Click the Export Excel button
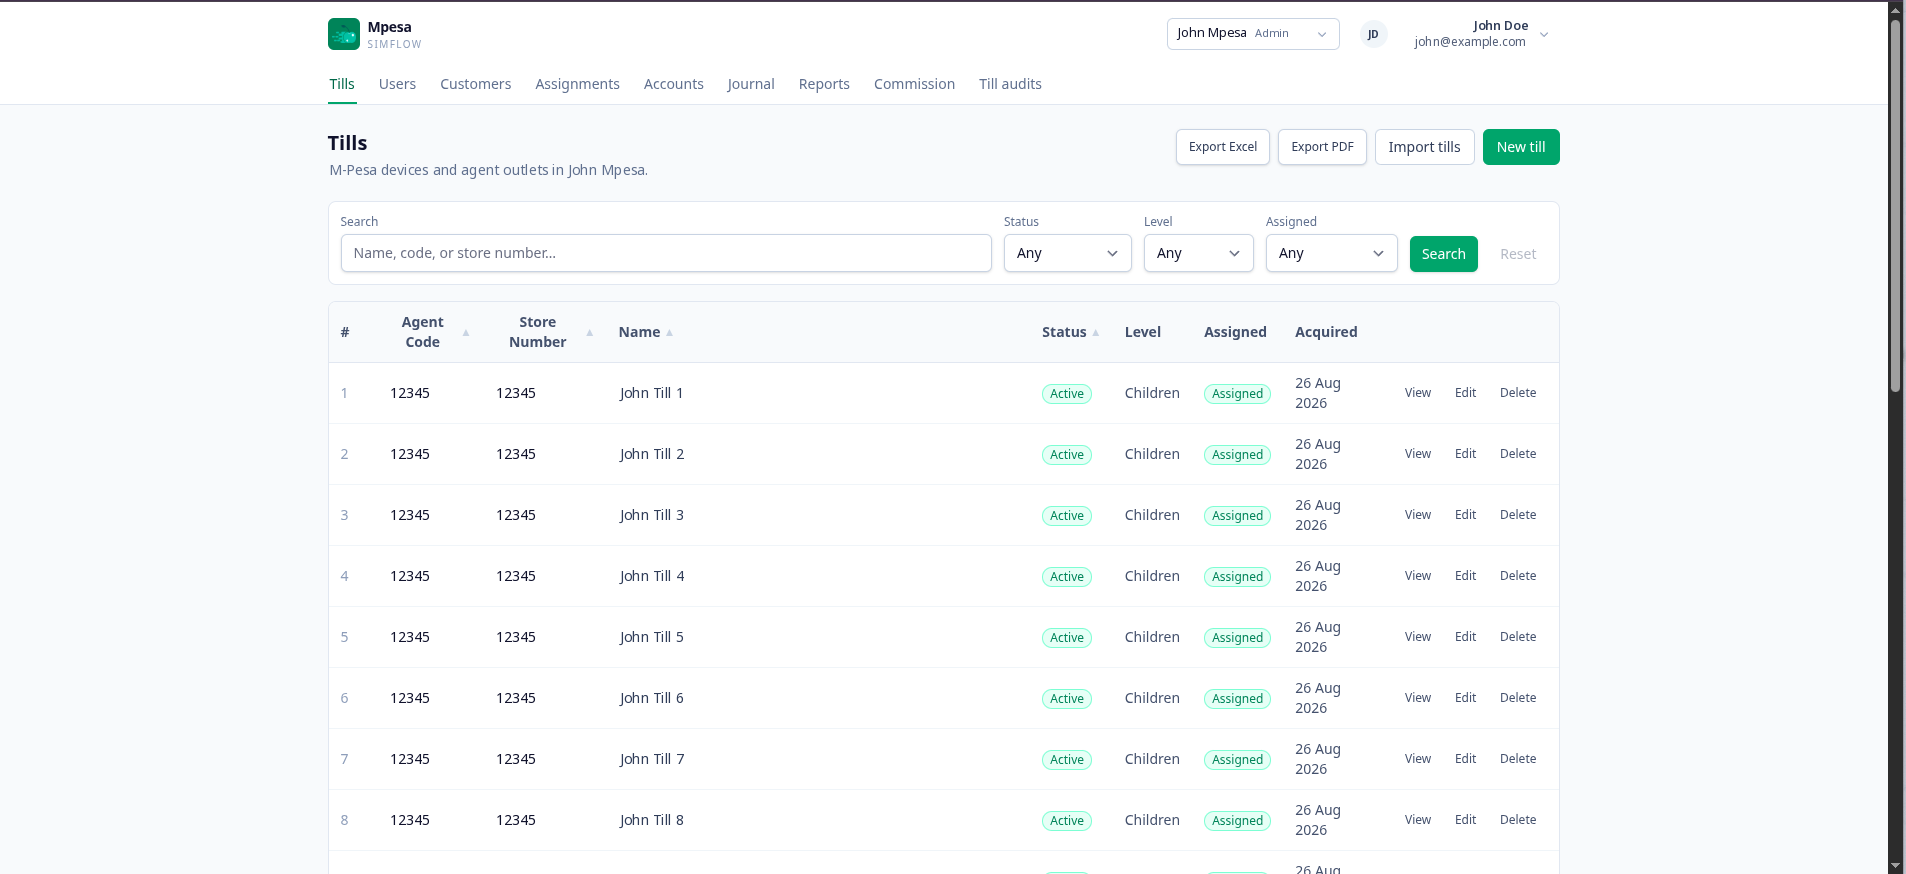Viewport: 1906px width, 874px height. [1223, 147]
